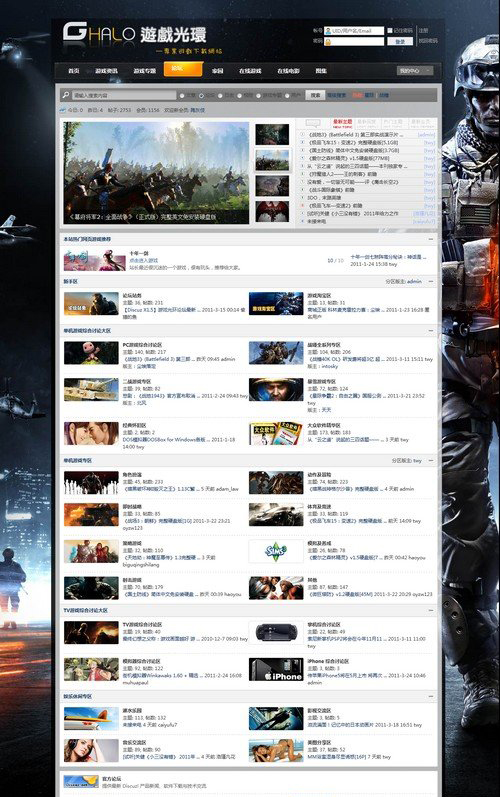Open the 游戏淘宝区 forum image

click(x=276, y=304)
